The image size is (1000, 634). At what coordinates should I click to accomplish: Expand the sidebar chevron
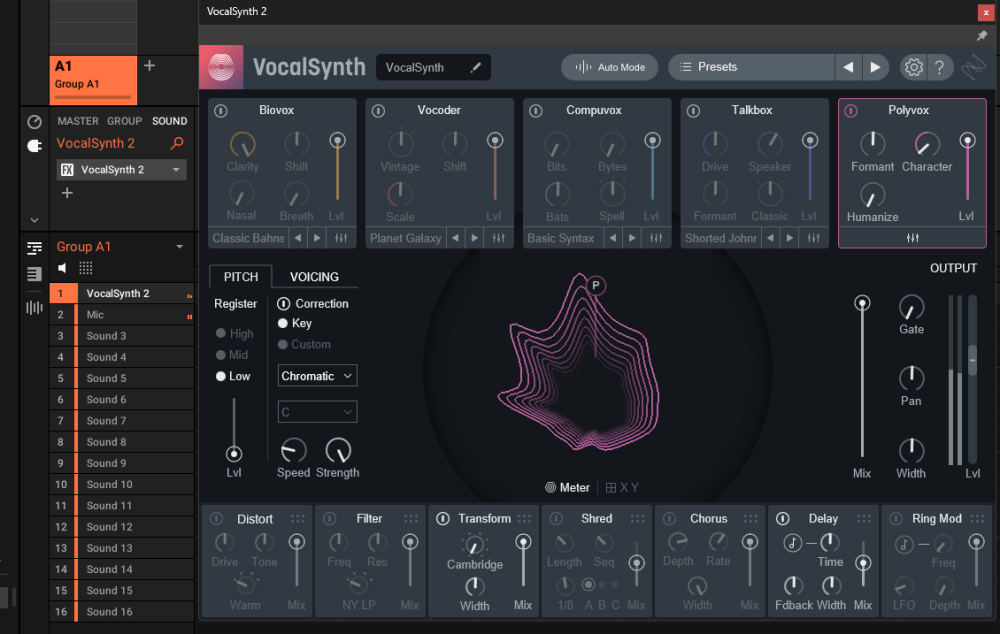point(34,220)
